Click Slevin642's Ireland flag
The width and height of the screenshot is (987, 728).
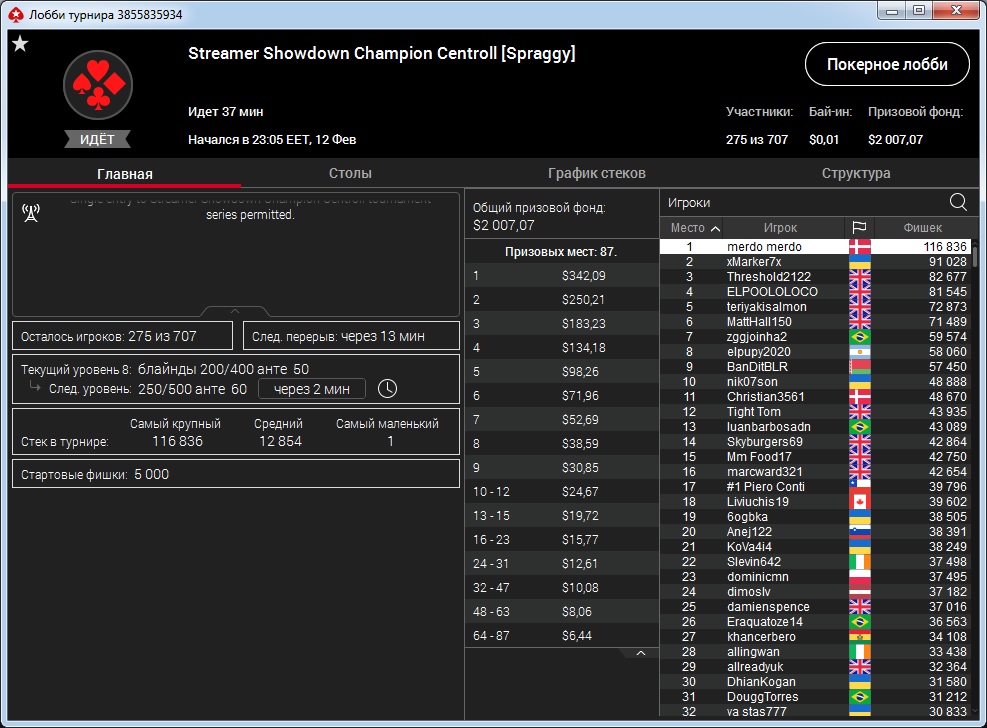(x=859, y=561)
